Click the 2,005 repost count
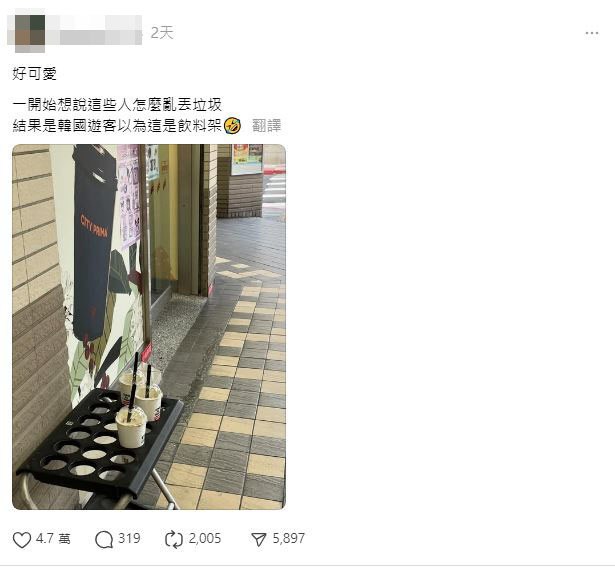Screen dimensions: 615x576 pos(205,538)
